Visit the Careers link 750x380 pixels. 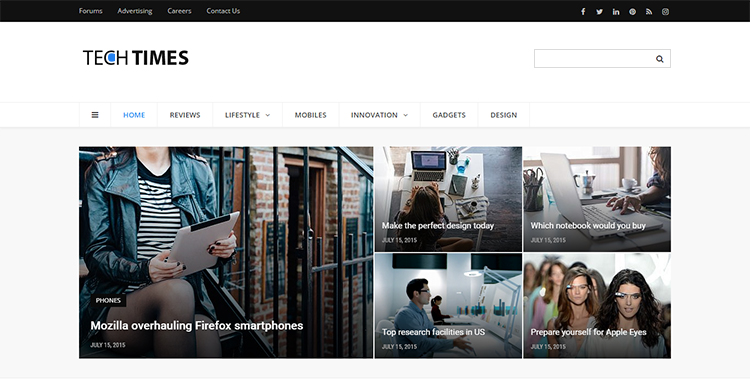click(179, 11)
